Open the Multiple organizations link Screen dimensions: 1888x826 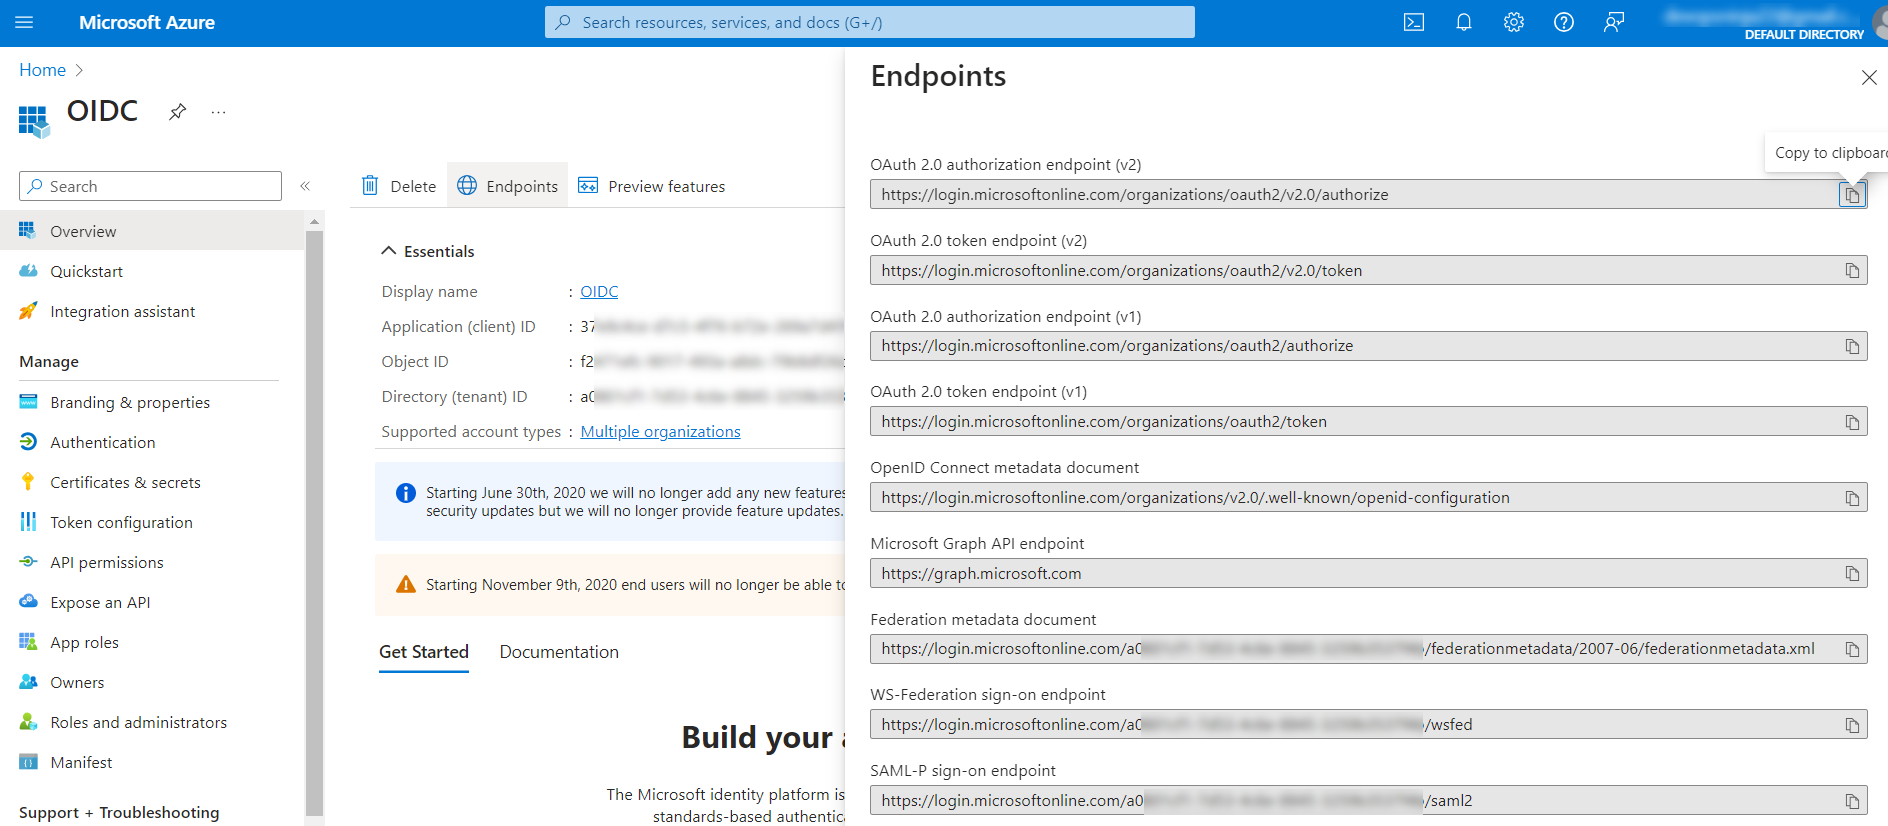click(660, 431)
